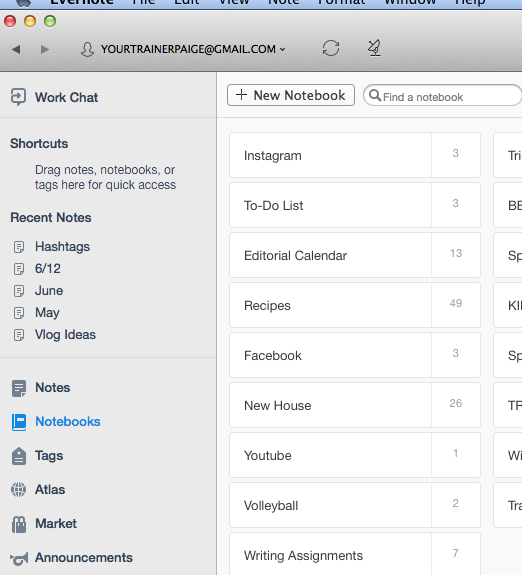The image size is (522, 575).
Task: Click the Market bag icon
Action: click(x=19, y=524)
